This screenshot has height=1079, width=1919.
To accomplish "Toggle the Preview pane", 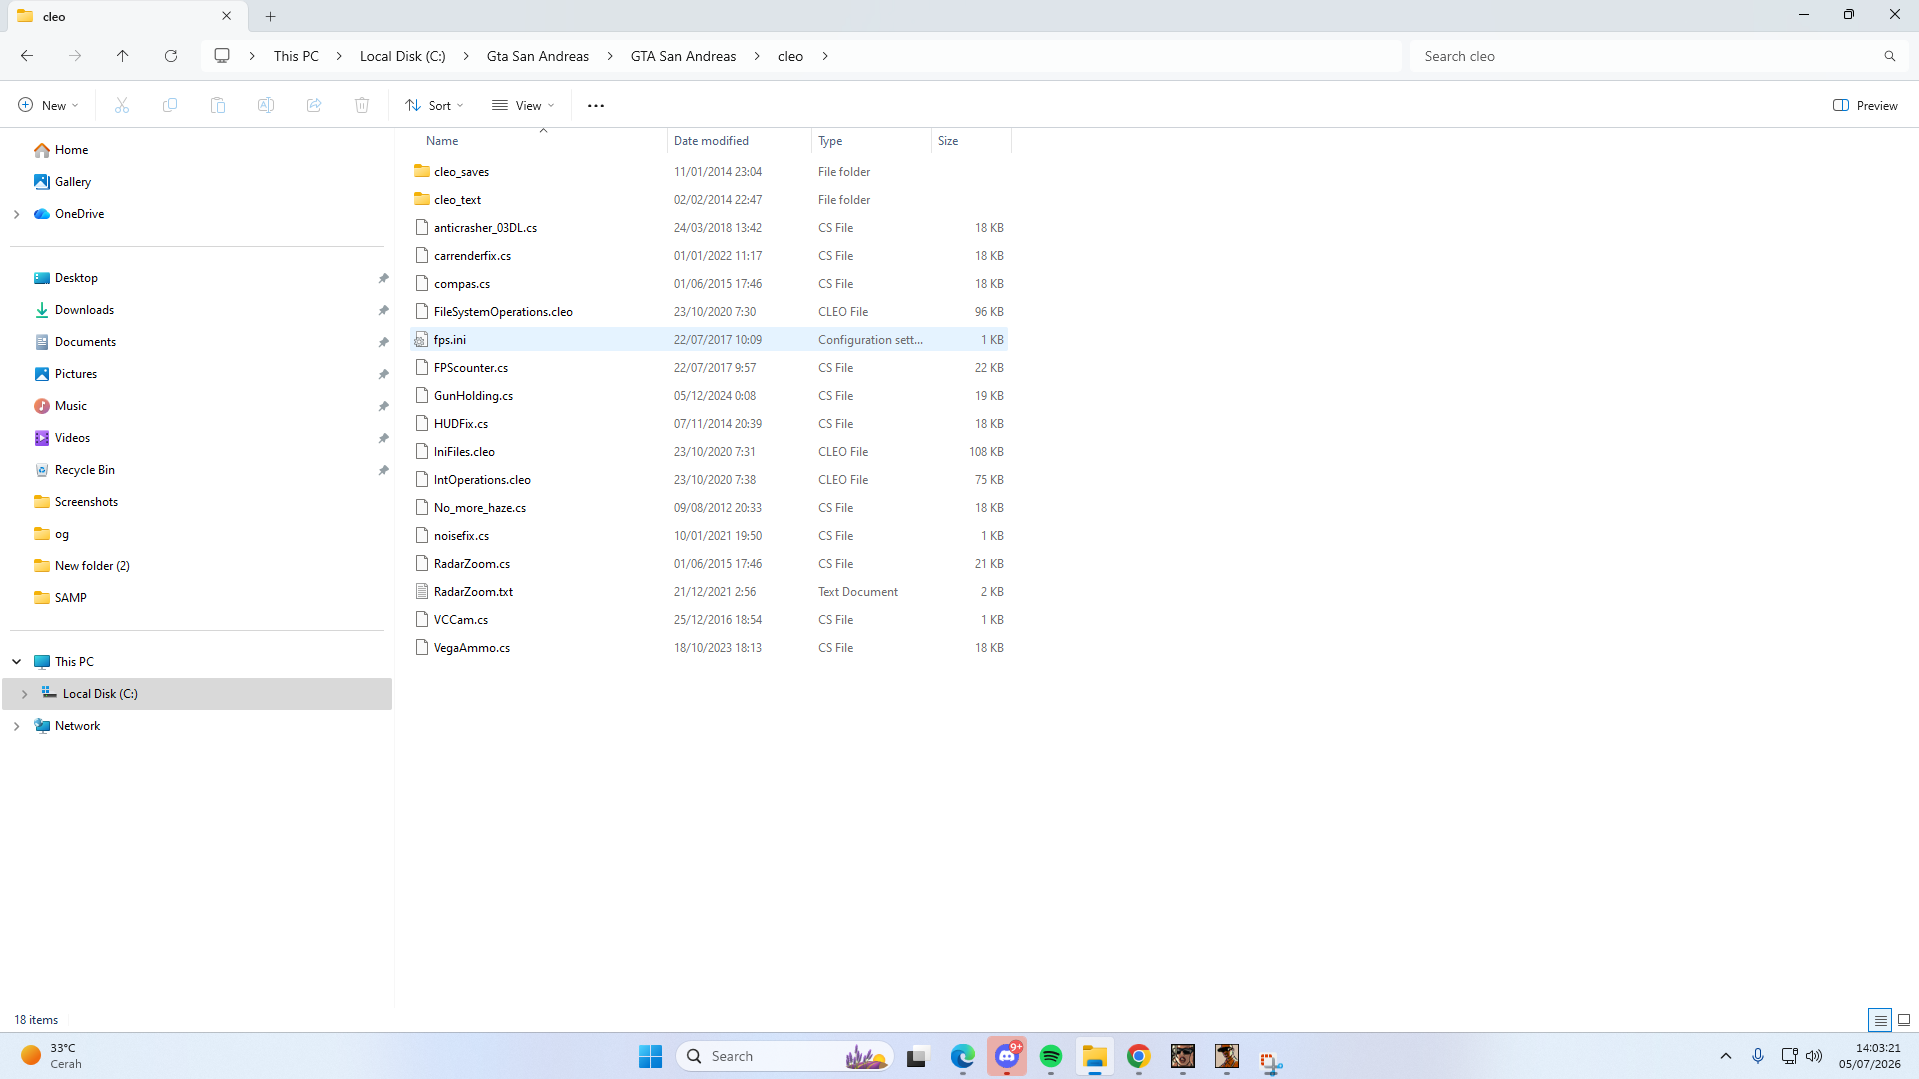I will pyautogui.click(x=1865, y=105).
